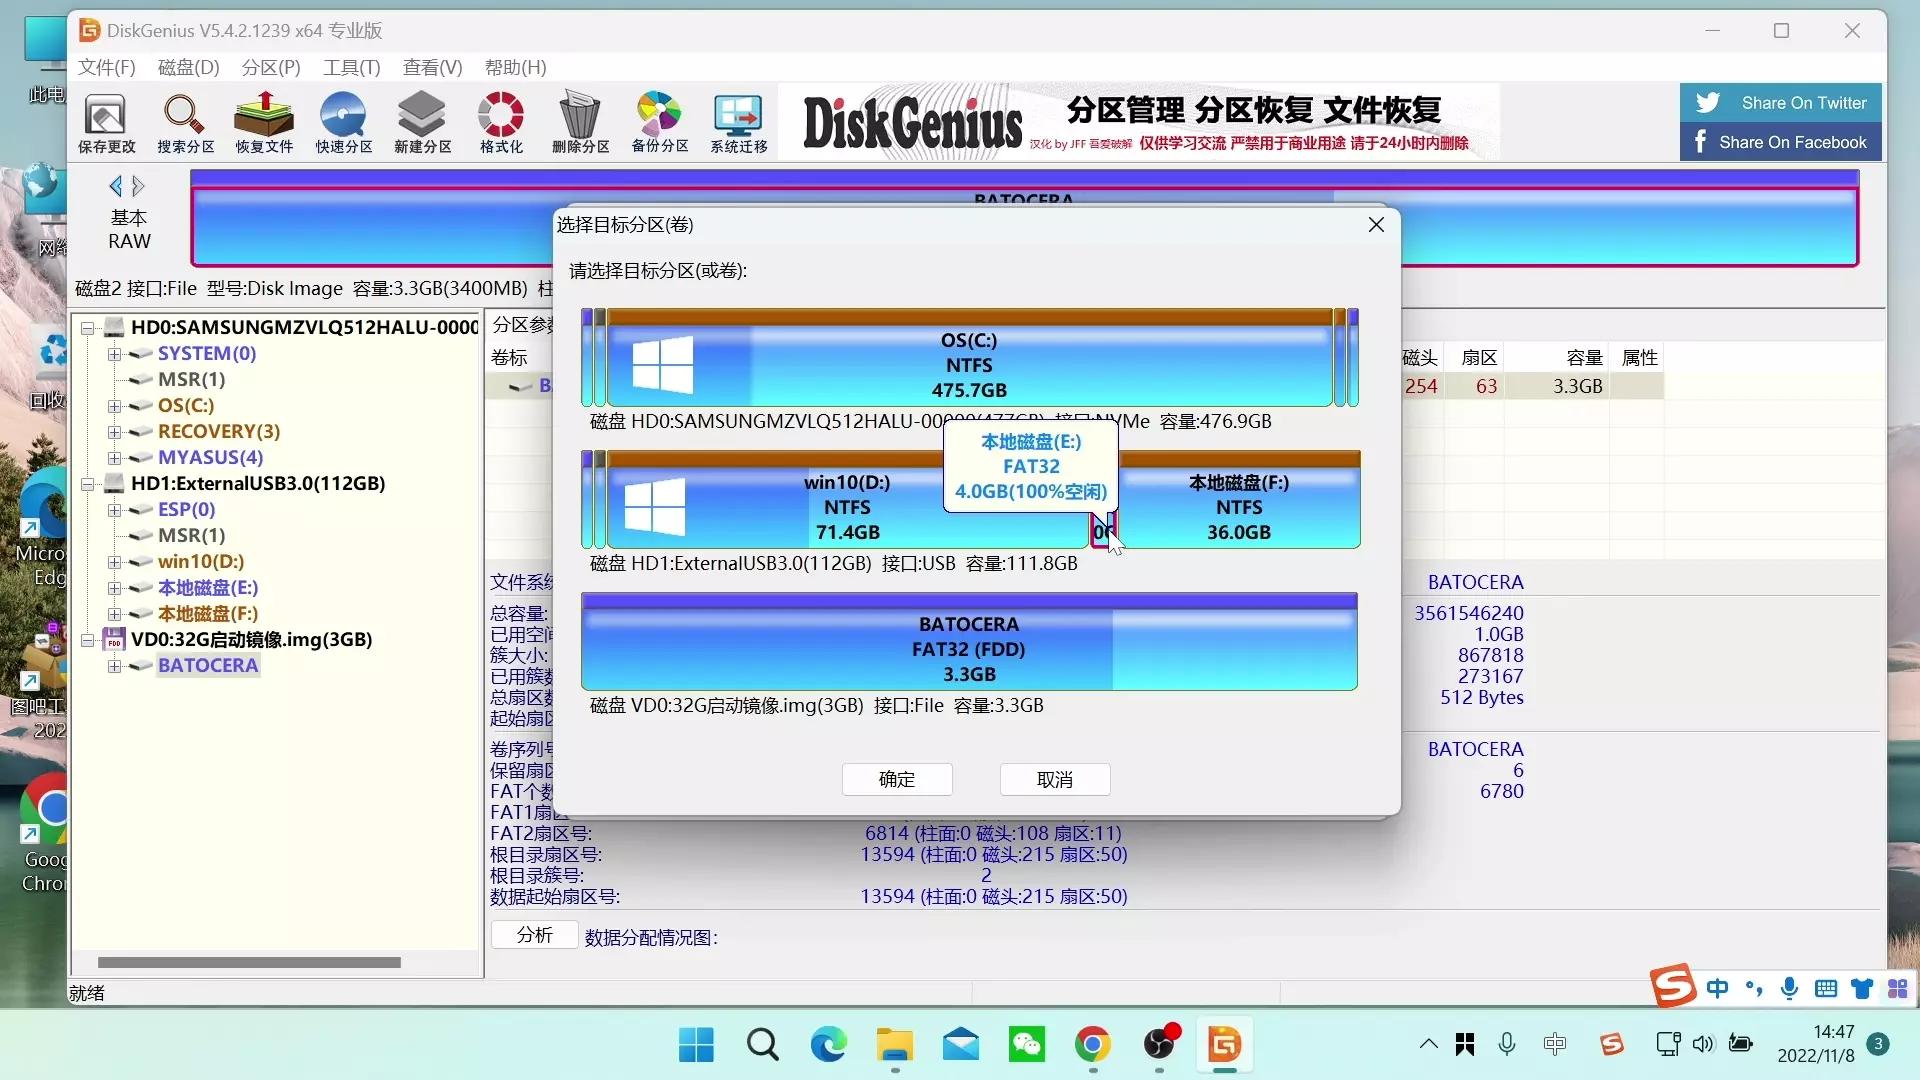Open the 工具(T) menu
This screenshot has height=1080, width=1920.
point(349,67)
